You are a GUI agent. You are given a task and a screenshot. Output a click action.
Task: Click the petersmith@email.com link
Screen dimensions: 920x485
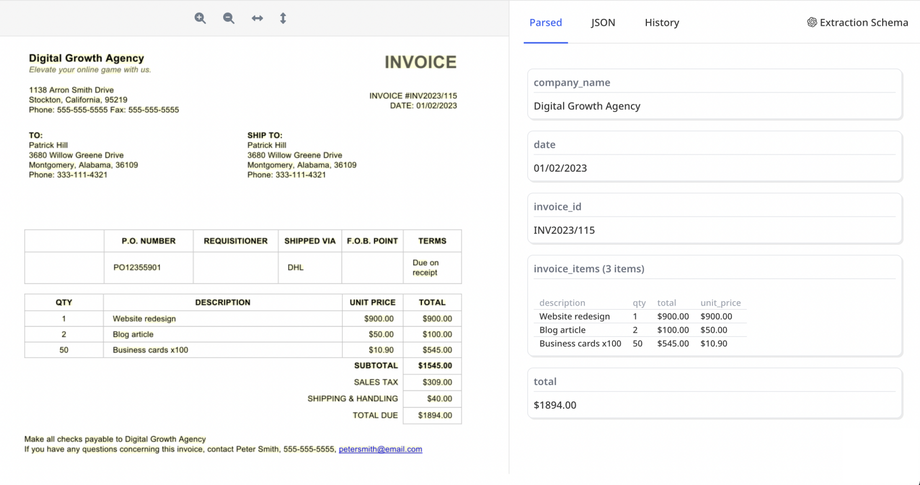[x=380, y=449]
